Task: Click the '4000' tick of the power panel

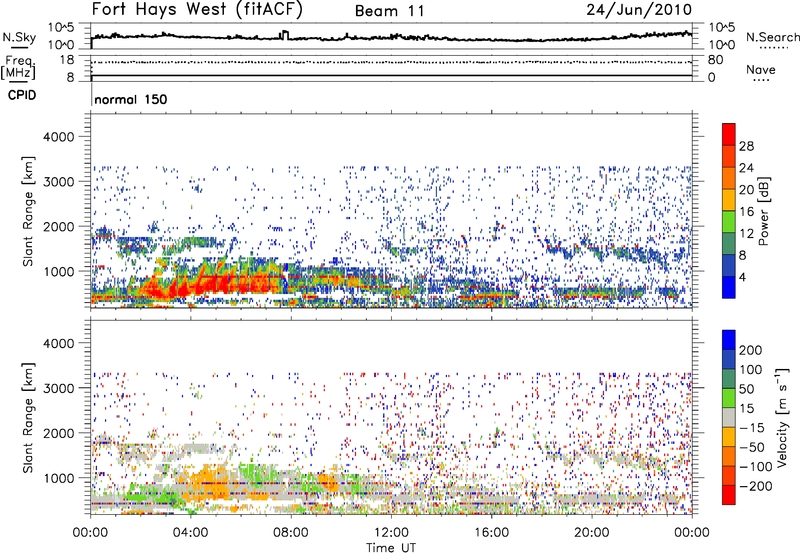Action: (x=58, y=137)
